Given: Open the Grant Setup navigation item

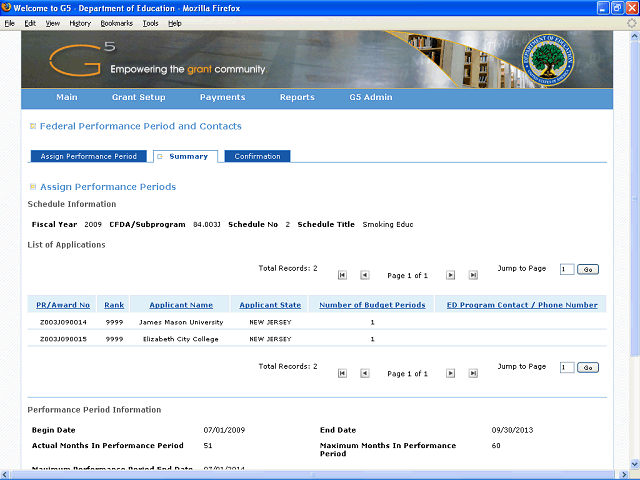Looking at the screenshot, I should (x=139, y=97).
